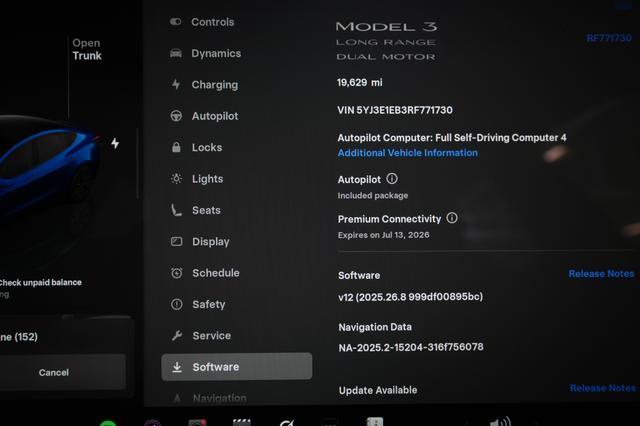Open Release Notes beside Update Available

click(603, 388)
